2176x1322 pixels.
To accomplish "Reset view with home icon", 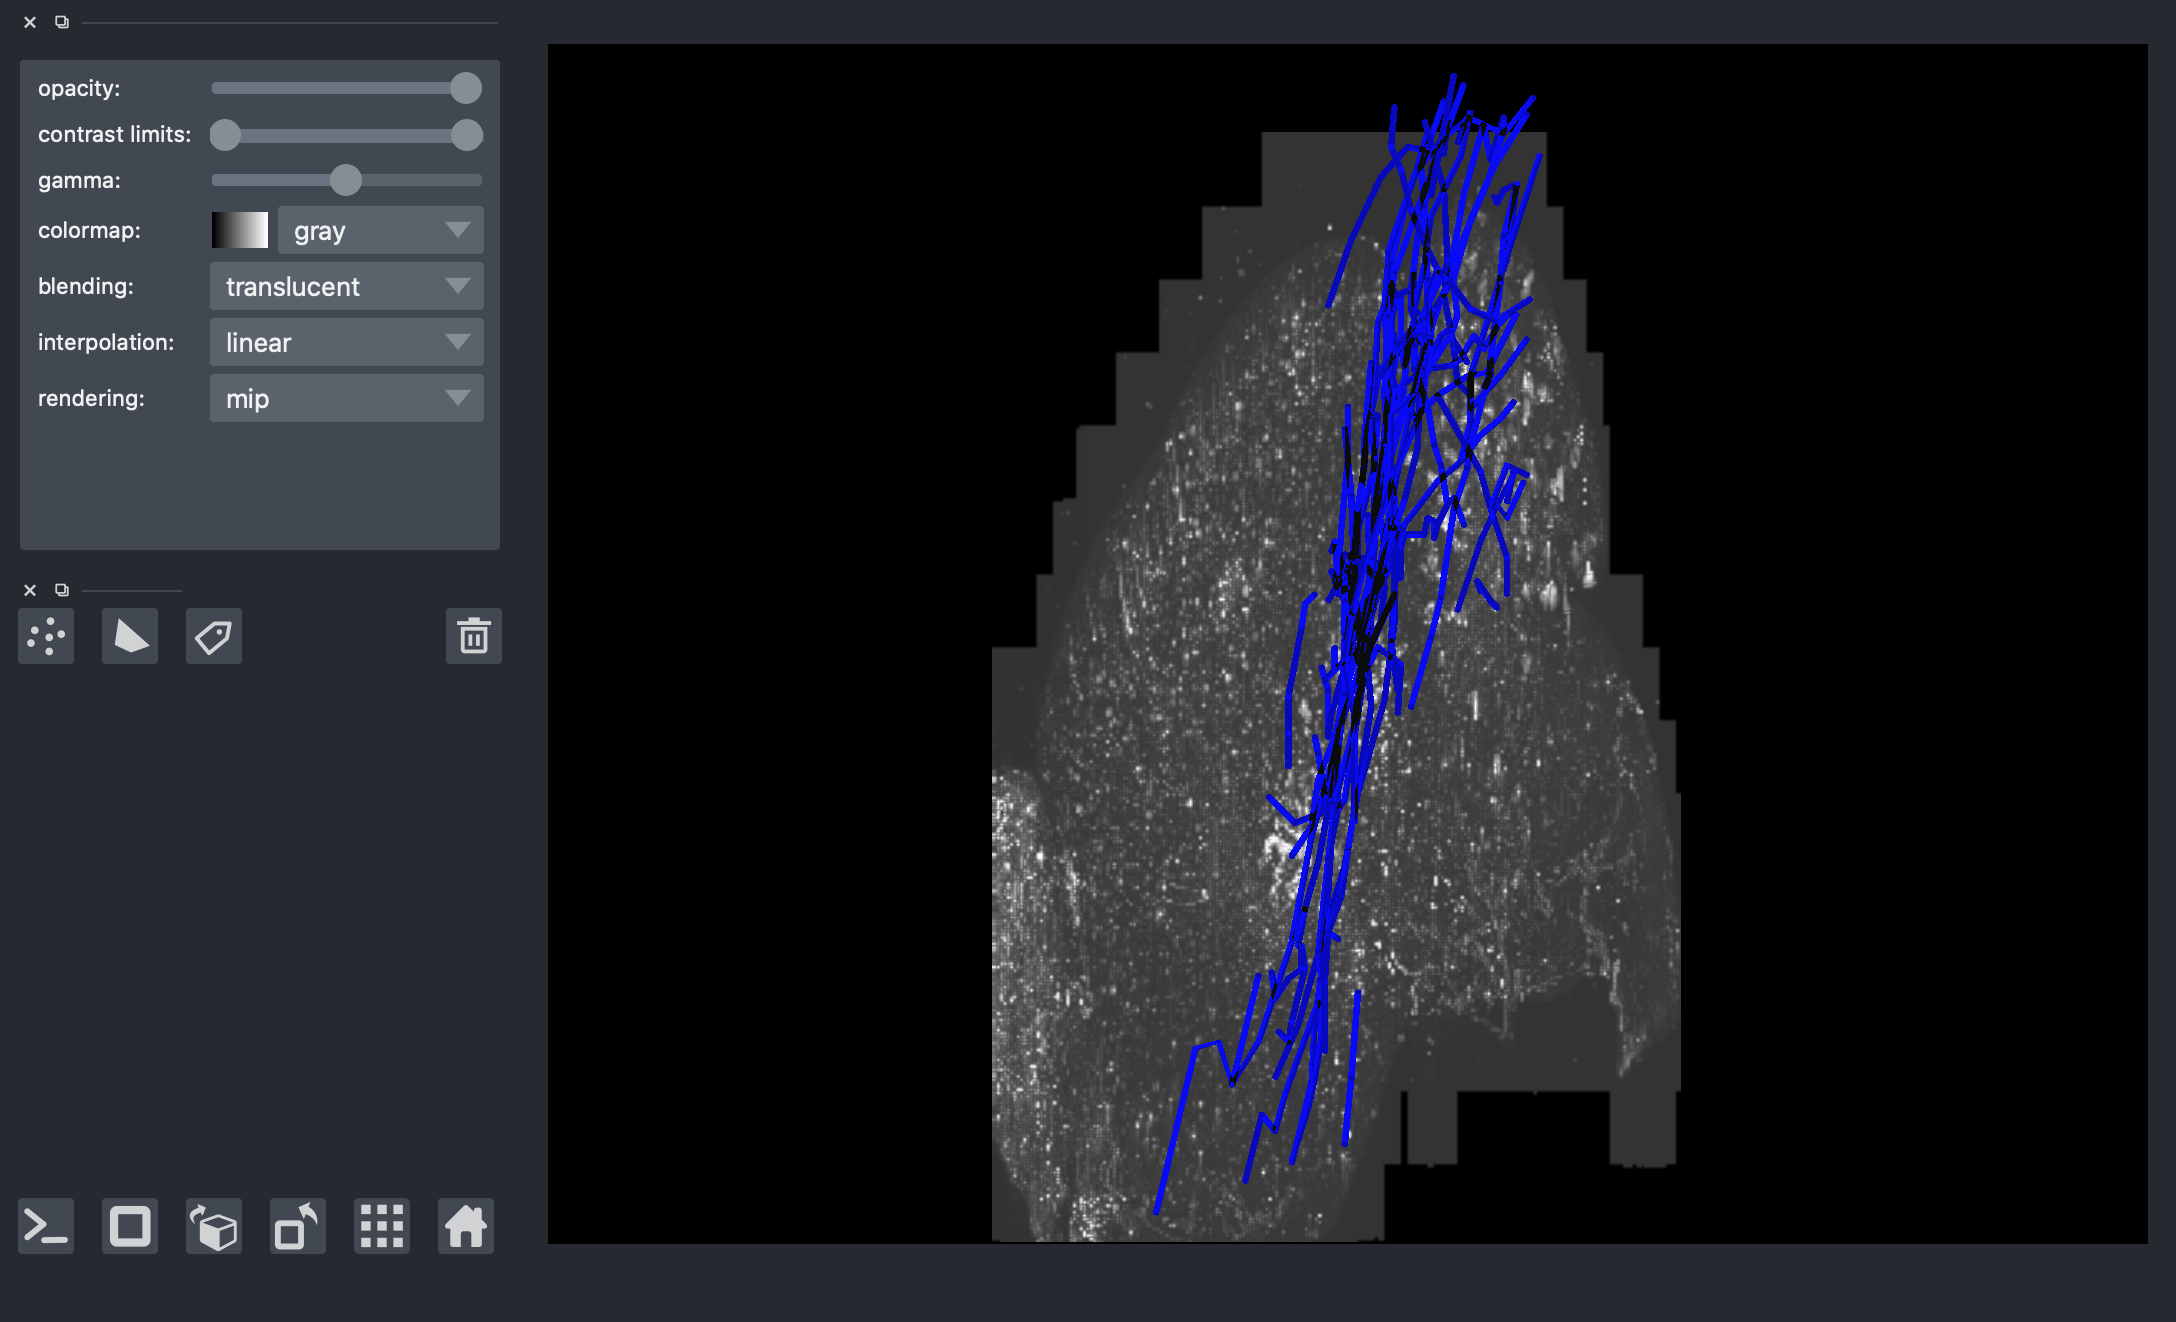I will pos(466,1226).
